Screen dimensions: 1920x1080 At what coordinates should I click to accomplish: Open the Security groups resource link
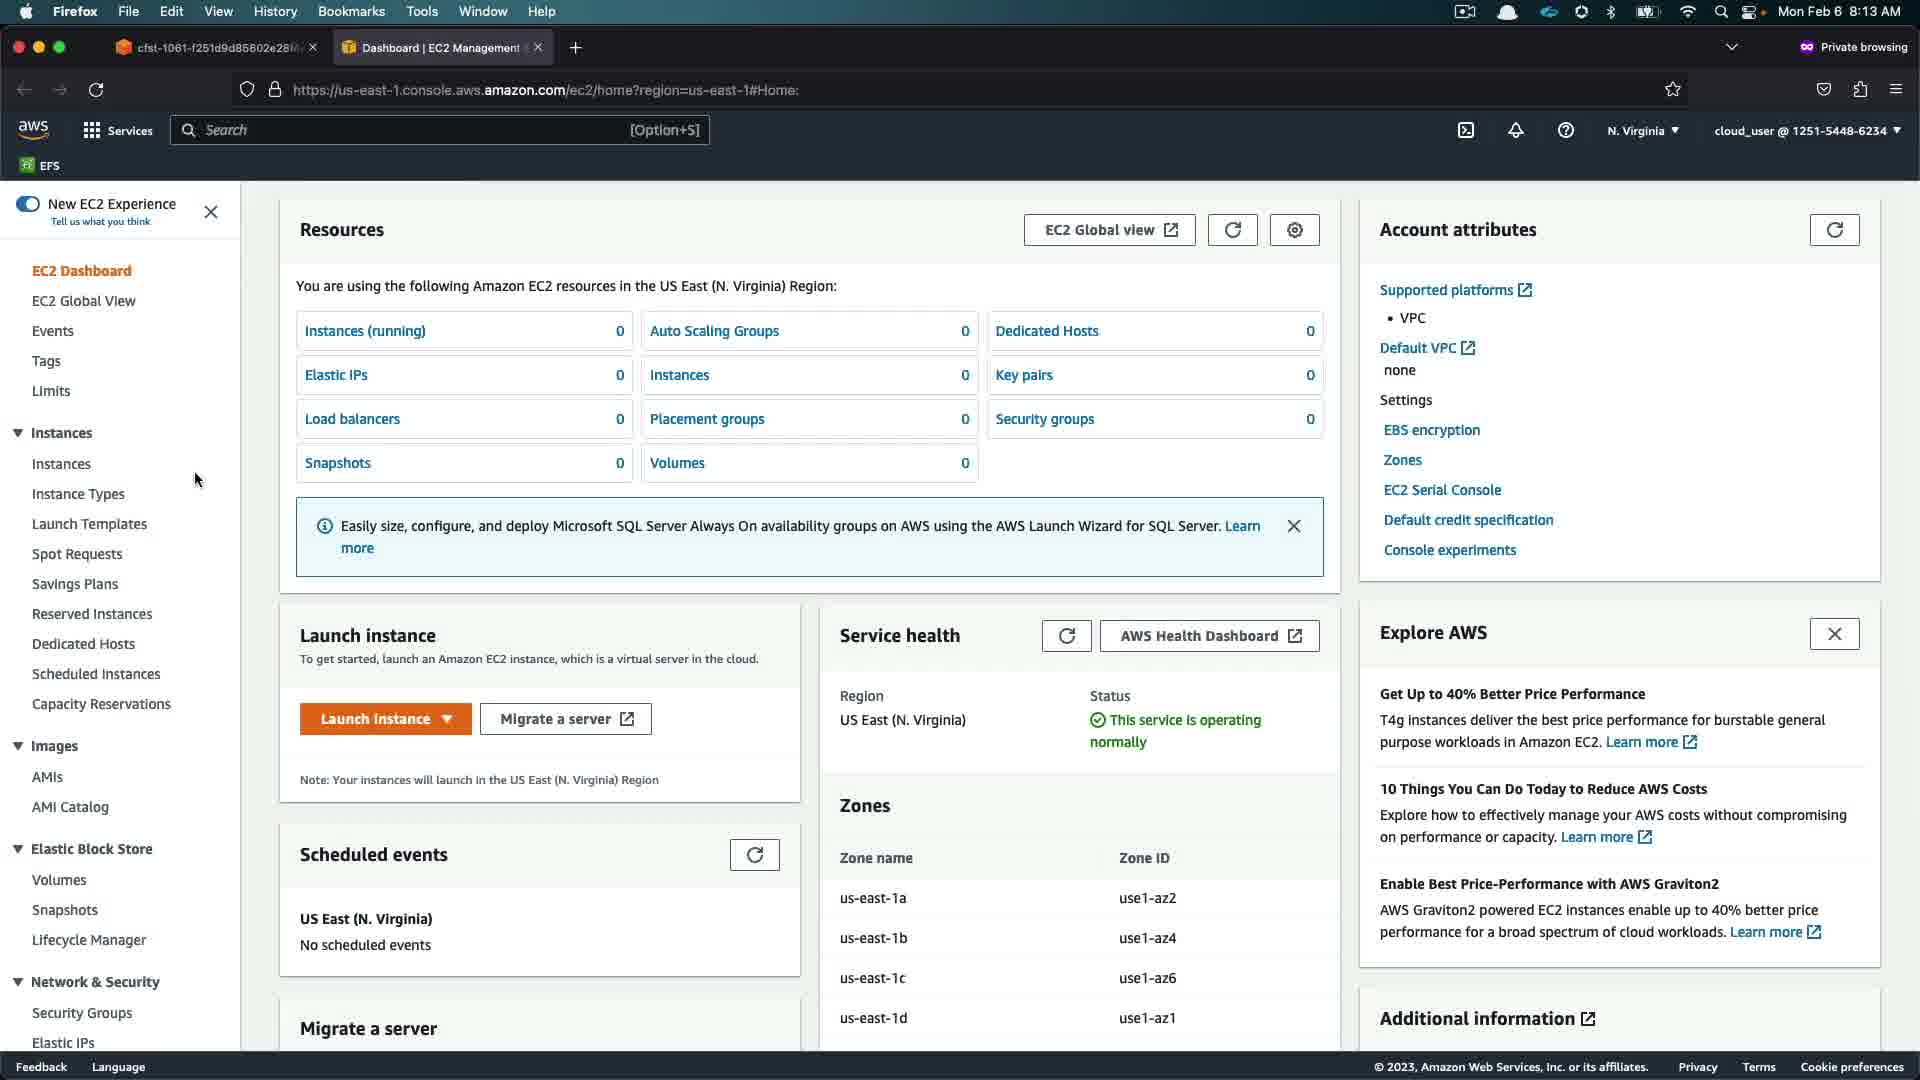[1044, 419]
